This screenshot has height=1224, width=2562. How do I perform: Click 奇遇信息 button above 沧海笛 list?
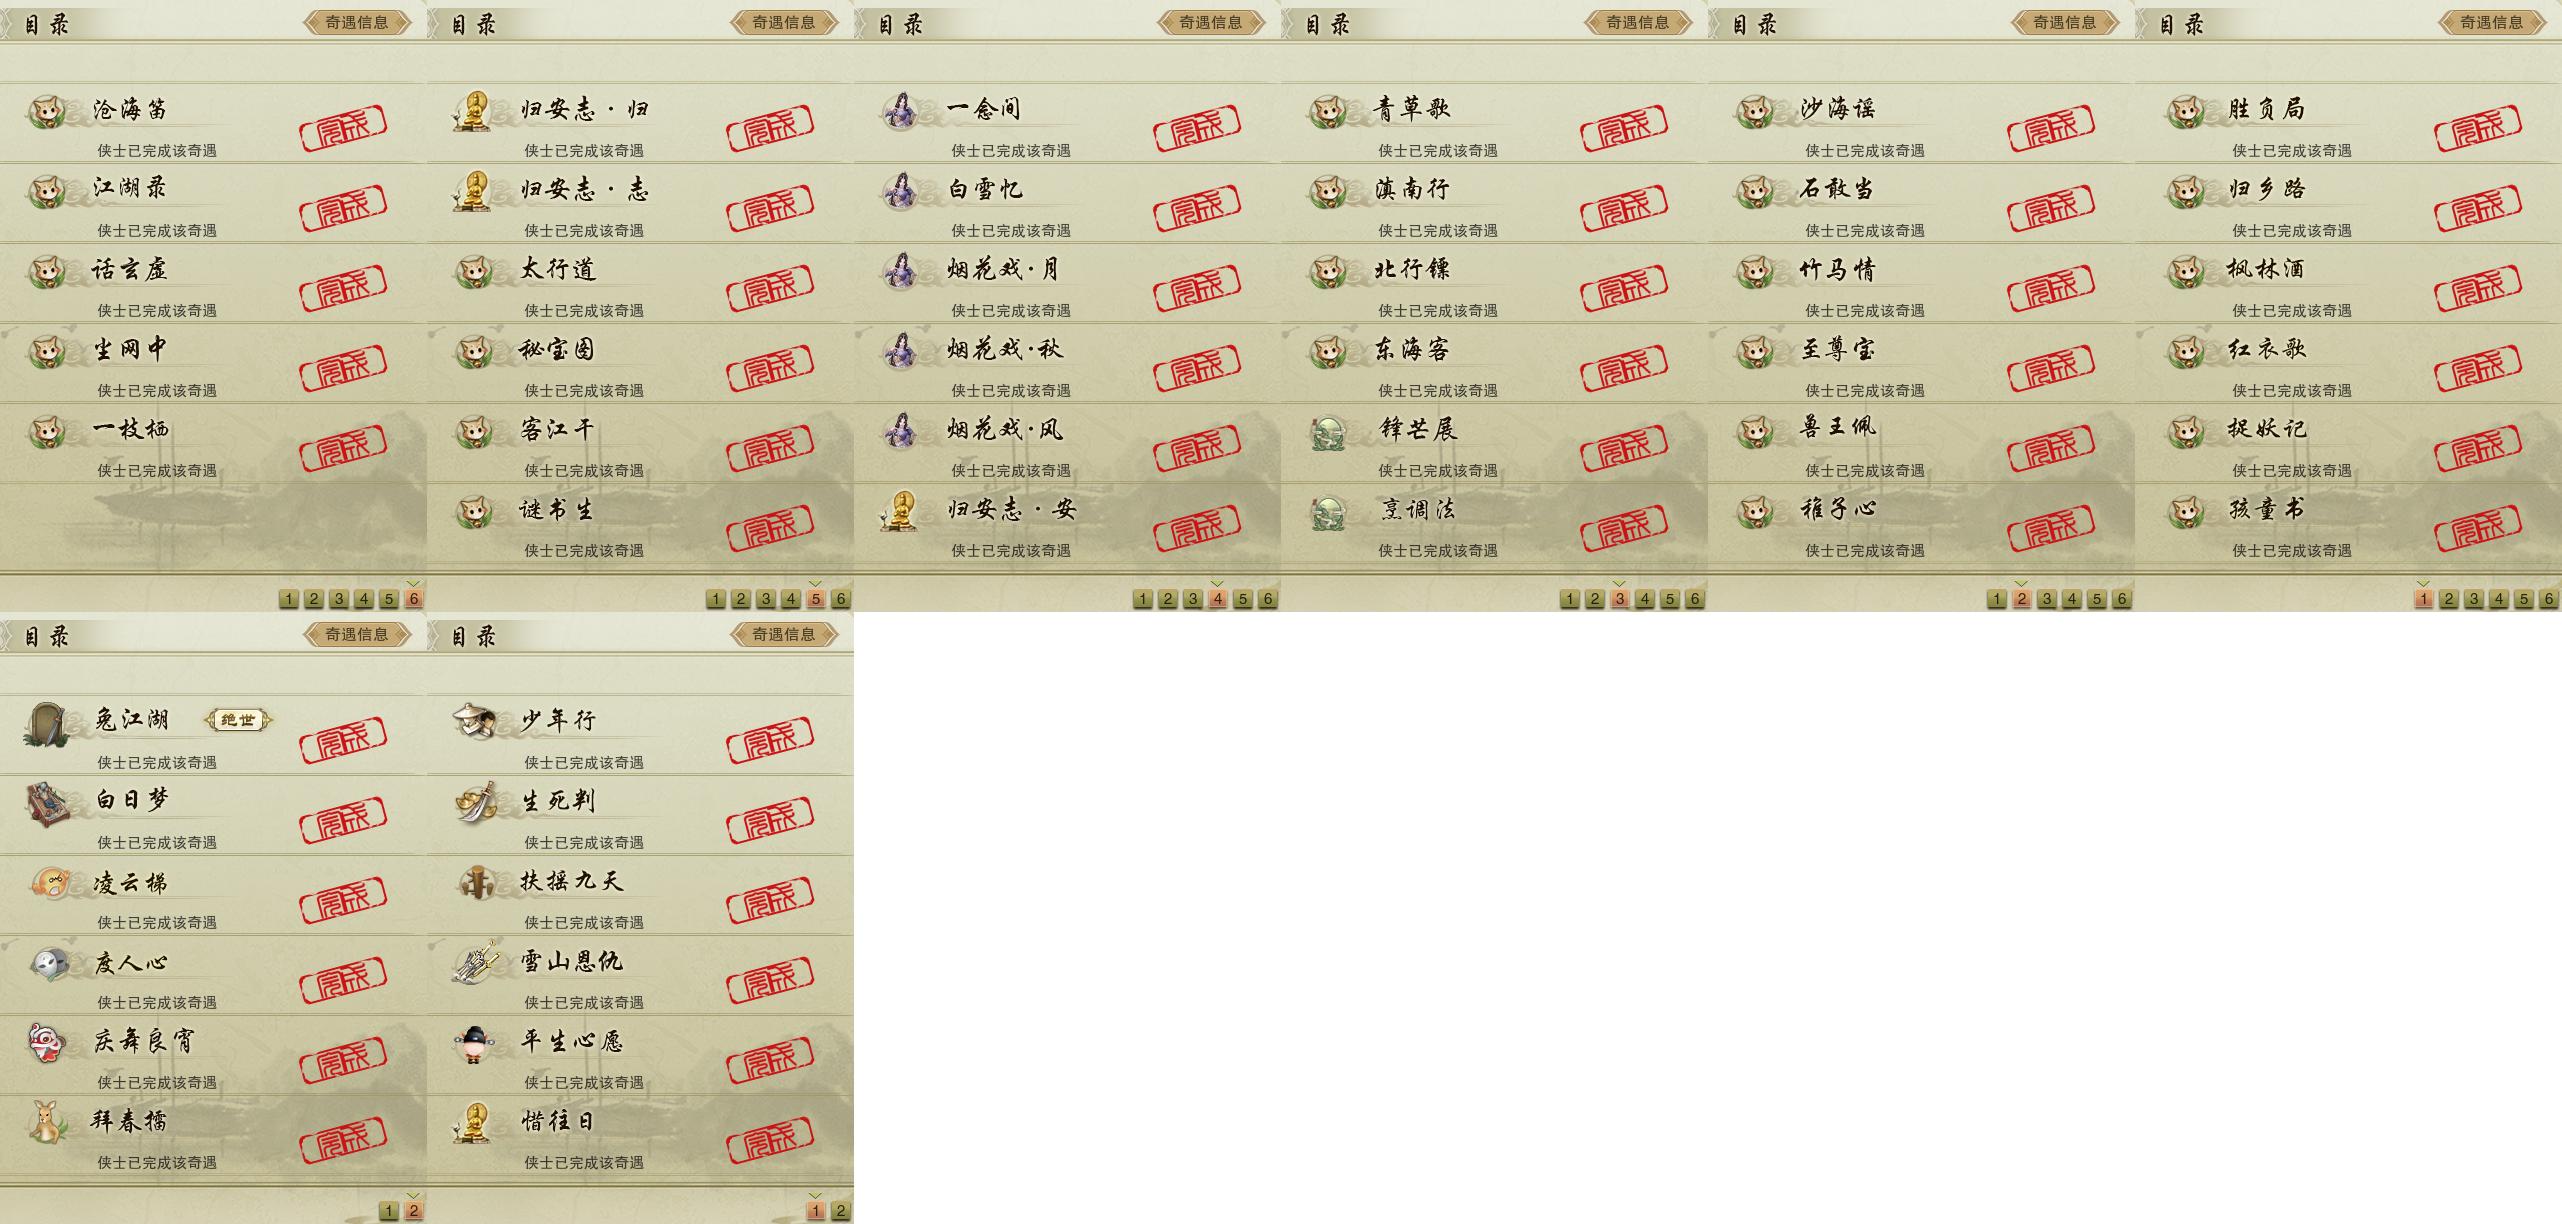[x=357, y=22]
